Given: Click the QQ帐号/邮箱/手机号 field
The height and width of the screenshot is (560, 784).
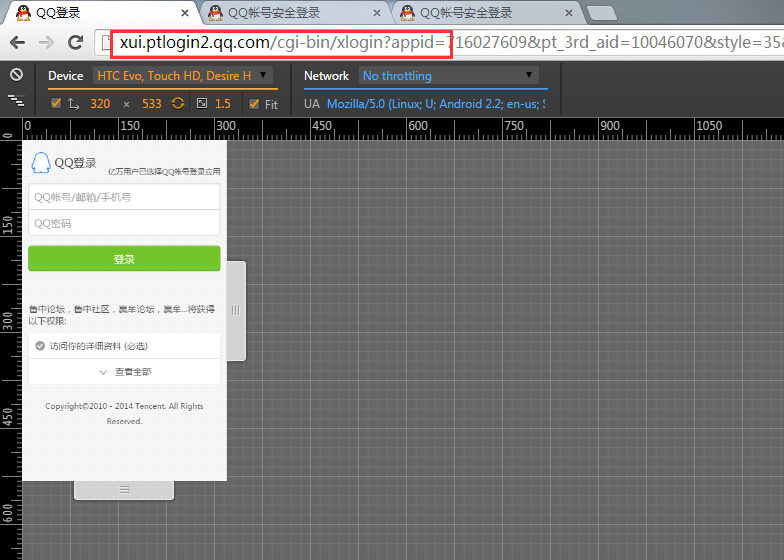Looking at the screenshot, I should click(124, 197).
